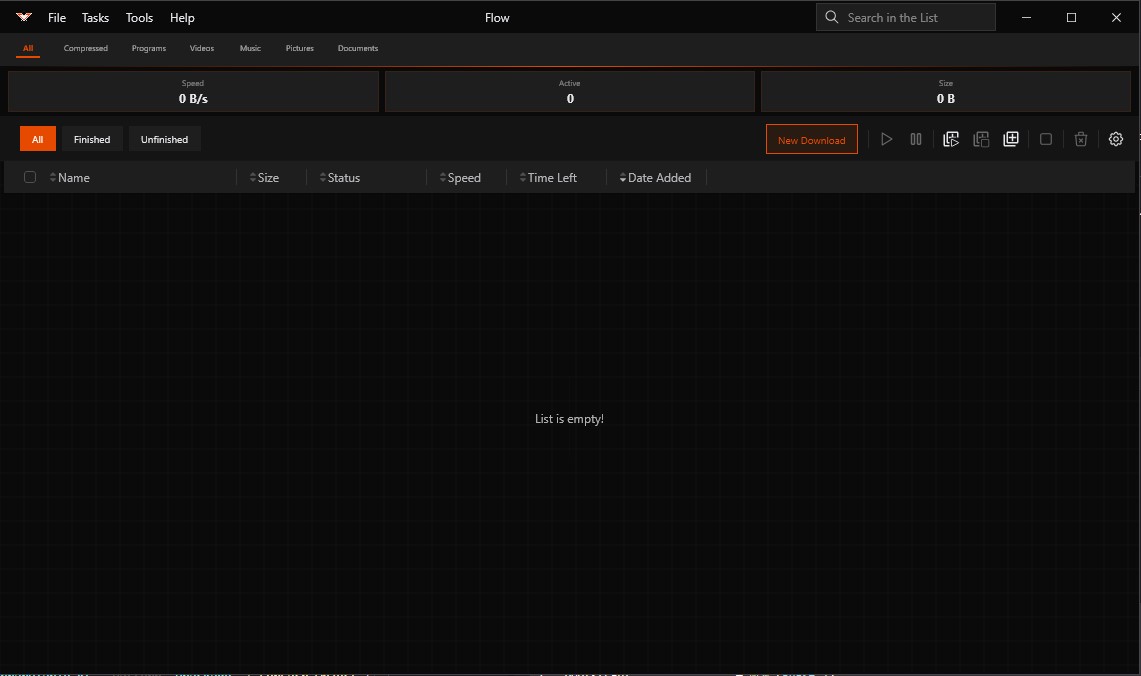Click the Active 0 stat panel

click(570, 91)
